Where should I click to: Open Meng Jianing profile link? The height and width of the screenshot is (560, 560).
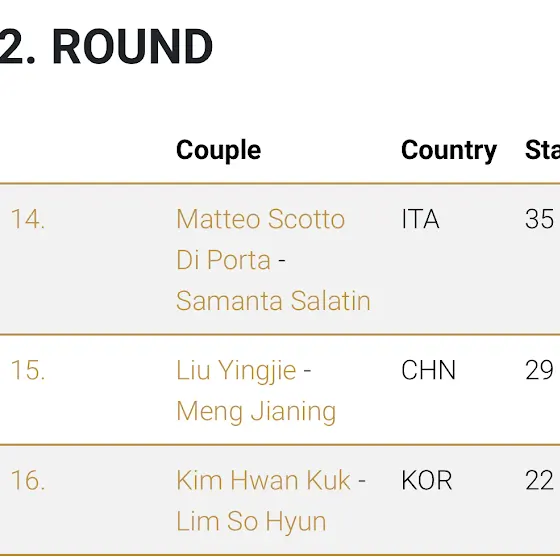tap(256, 412)
